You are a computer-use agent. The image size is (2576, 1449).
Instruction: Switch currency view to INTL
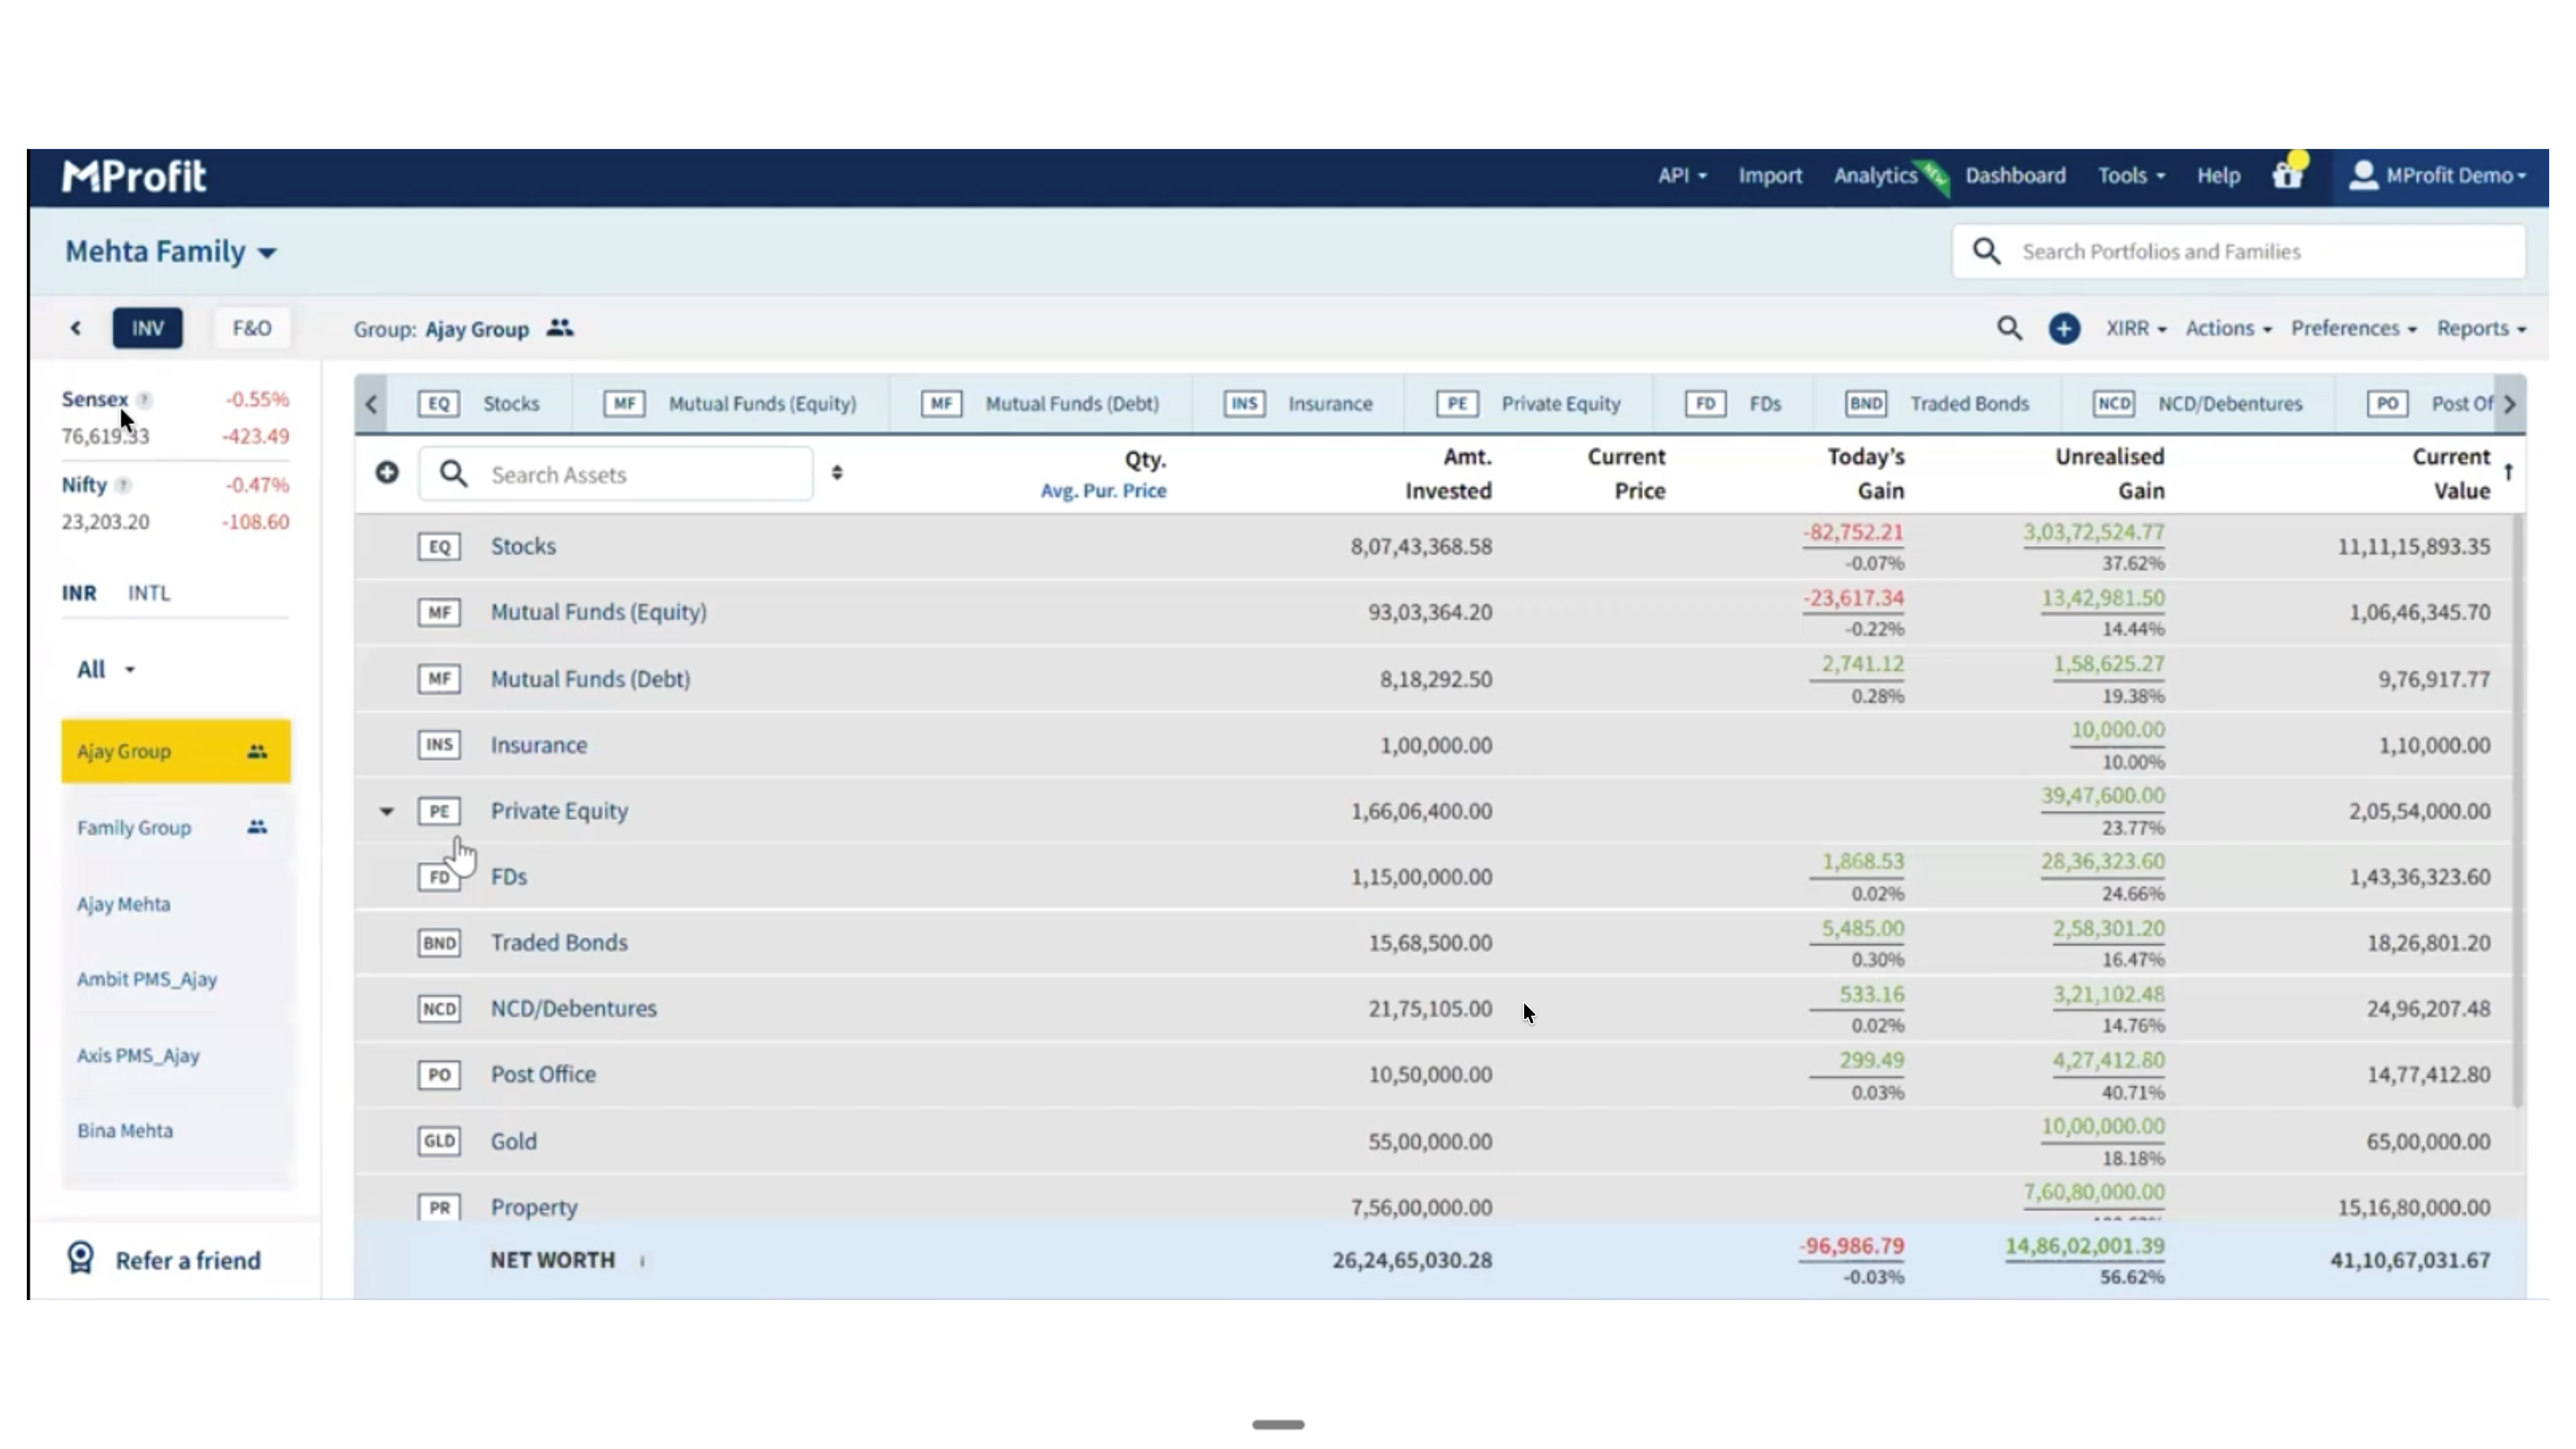[x=149, y=593]
